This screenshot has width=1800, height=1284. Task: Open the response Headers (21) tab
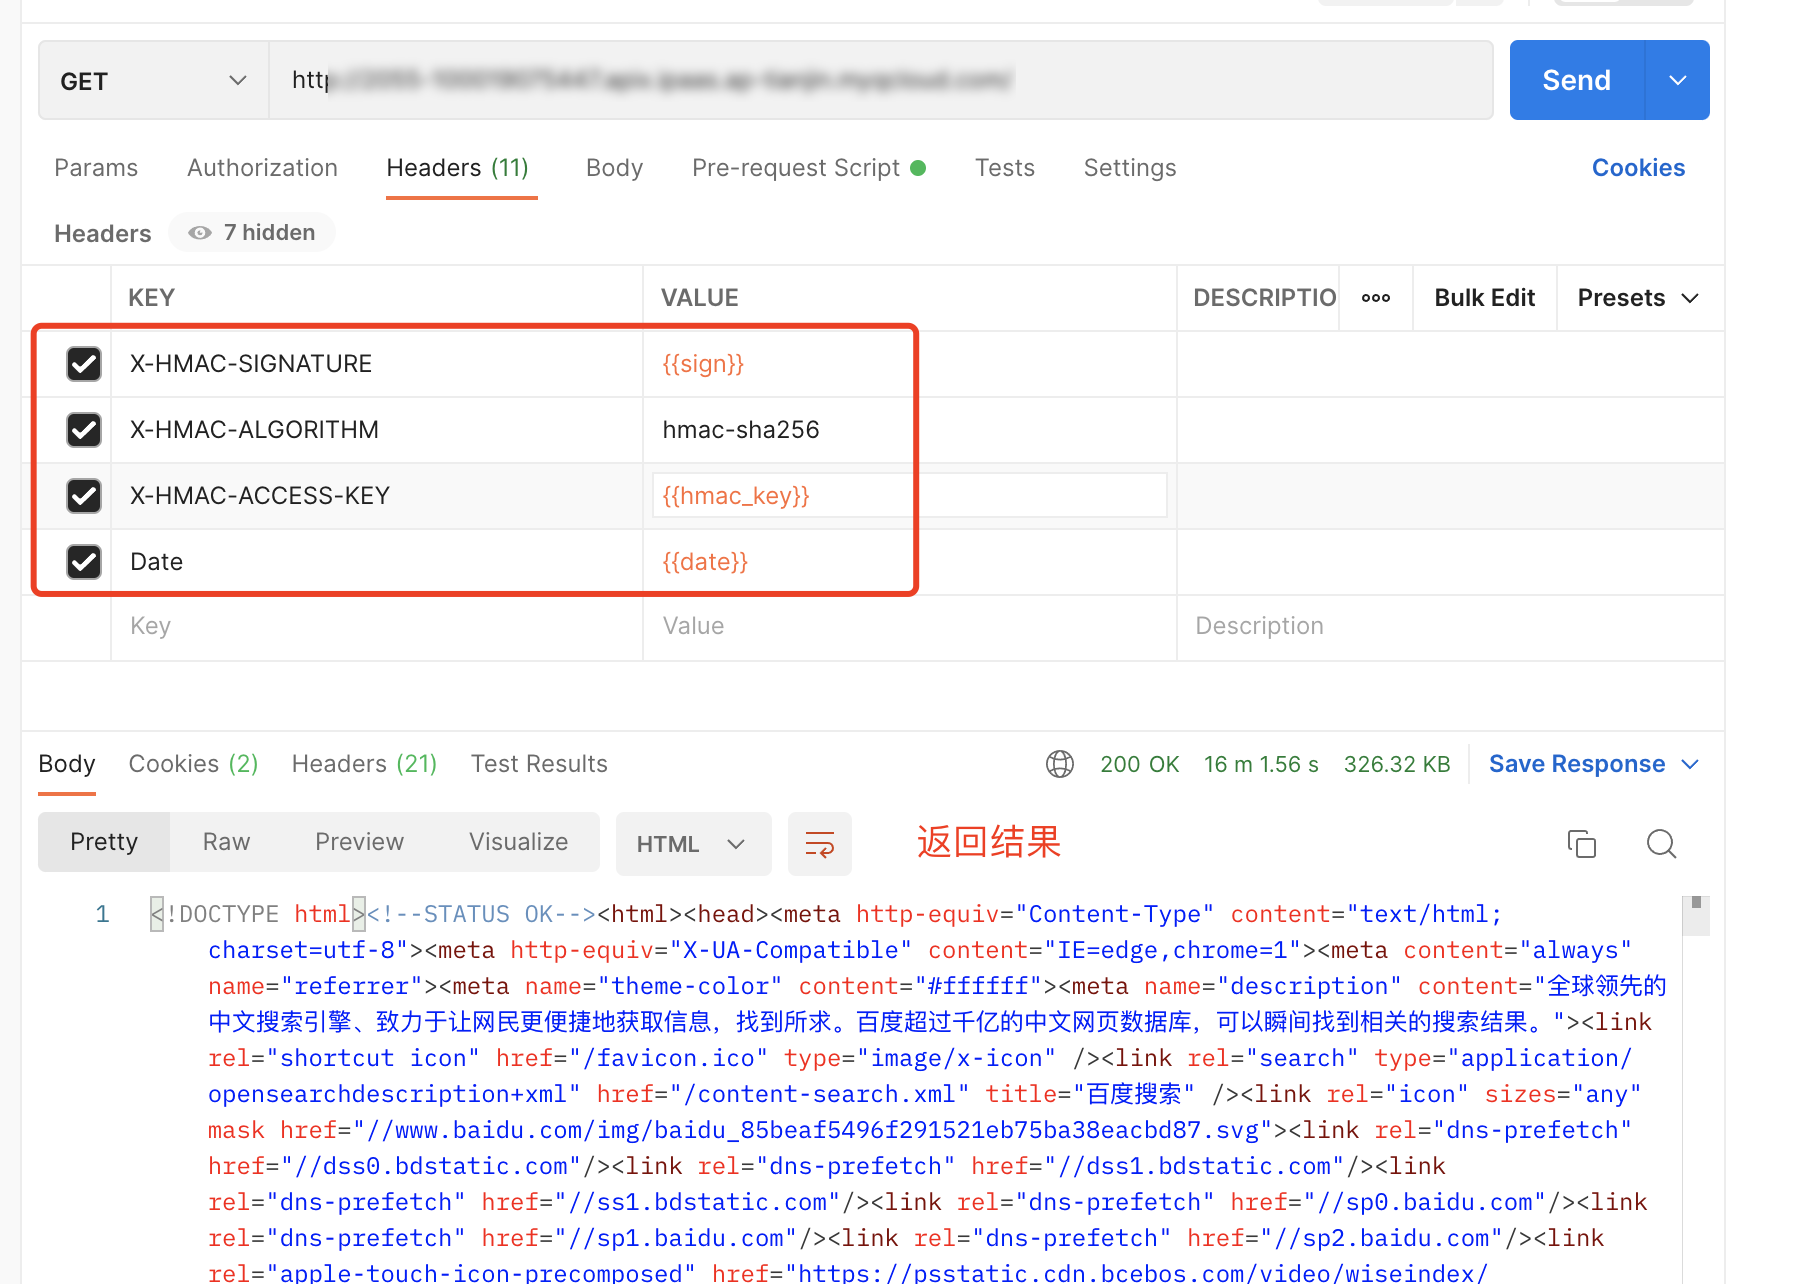364,764
